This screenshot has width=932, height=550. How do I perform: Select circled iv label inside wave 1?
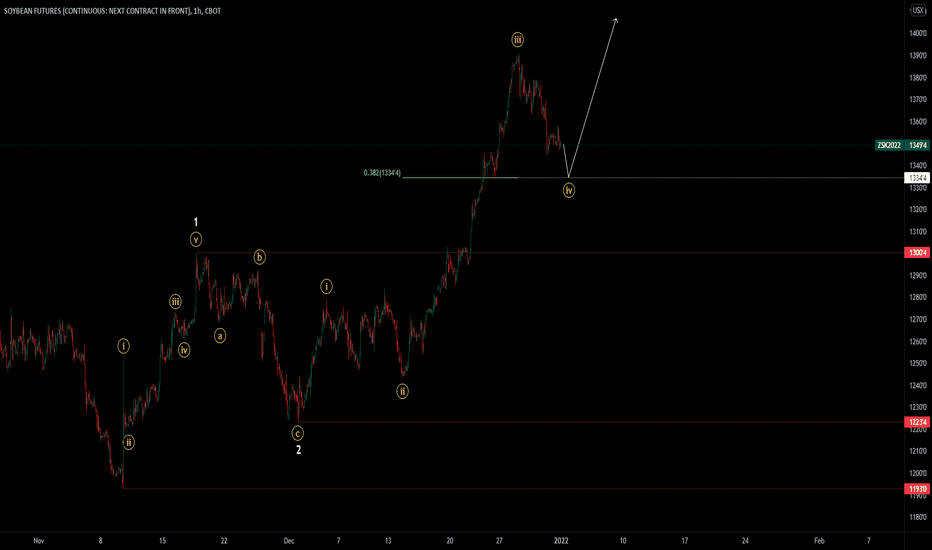(184, 350)
